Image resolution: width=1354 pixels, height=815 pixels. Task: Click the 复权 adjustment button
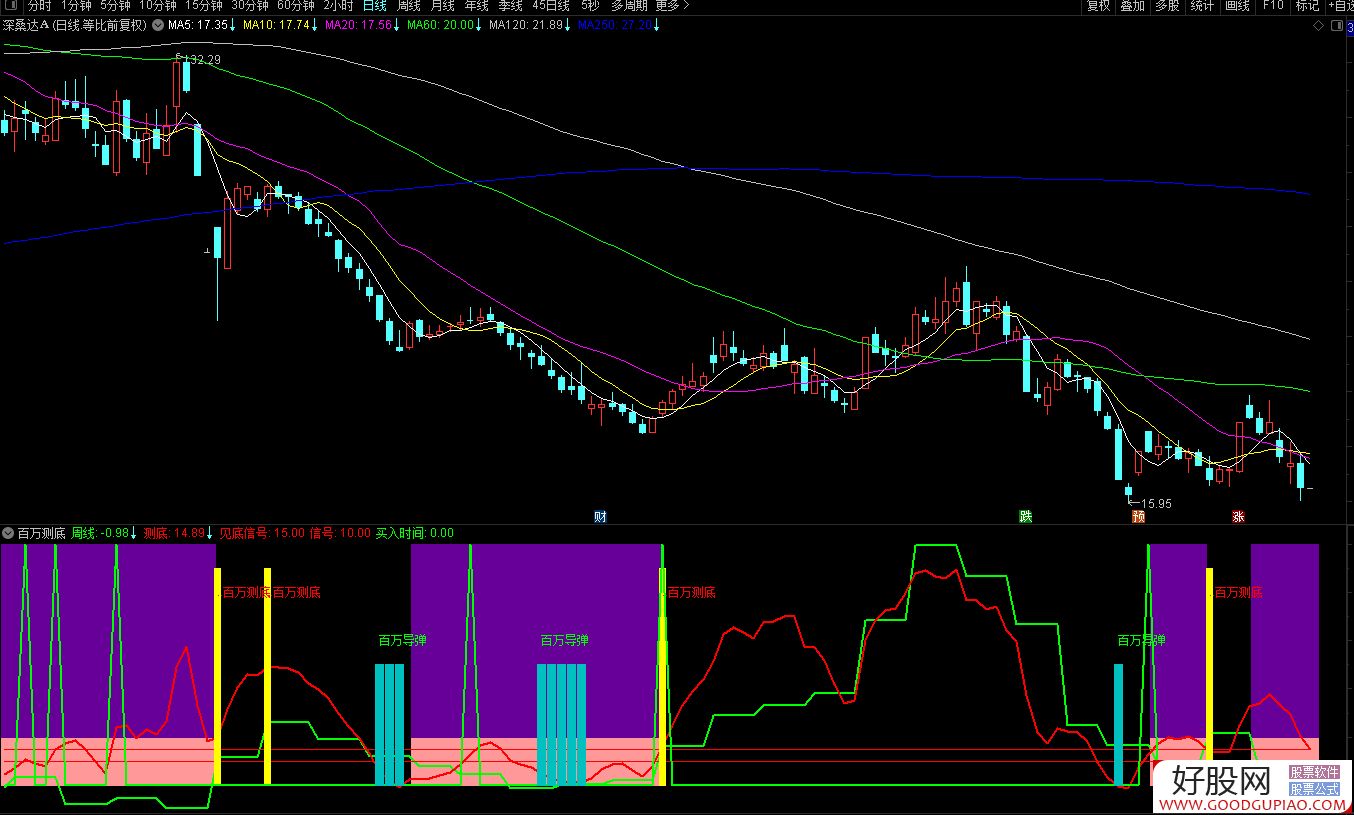point(1098,6)
